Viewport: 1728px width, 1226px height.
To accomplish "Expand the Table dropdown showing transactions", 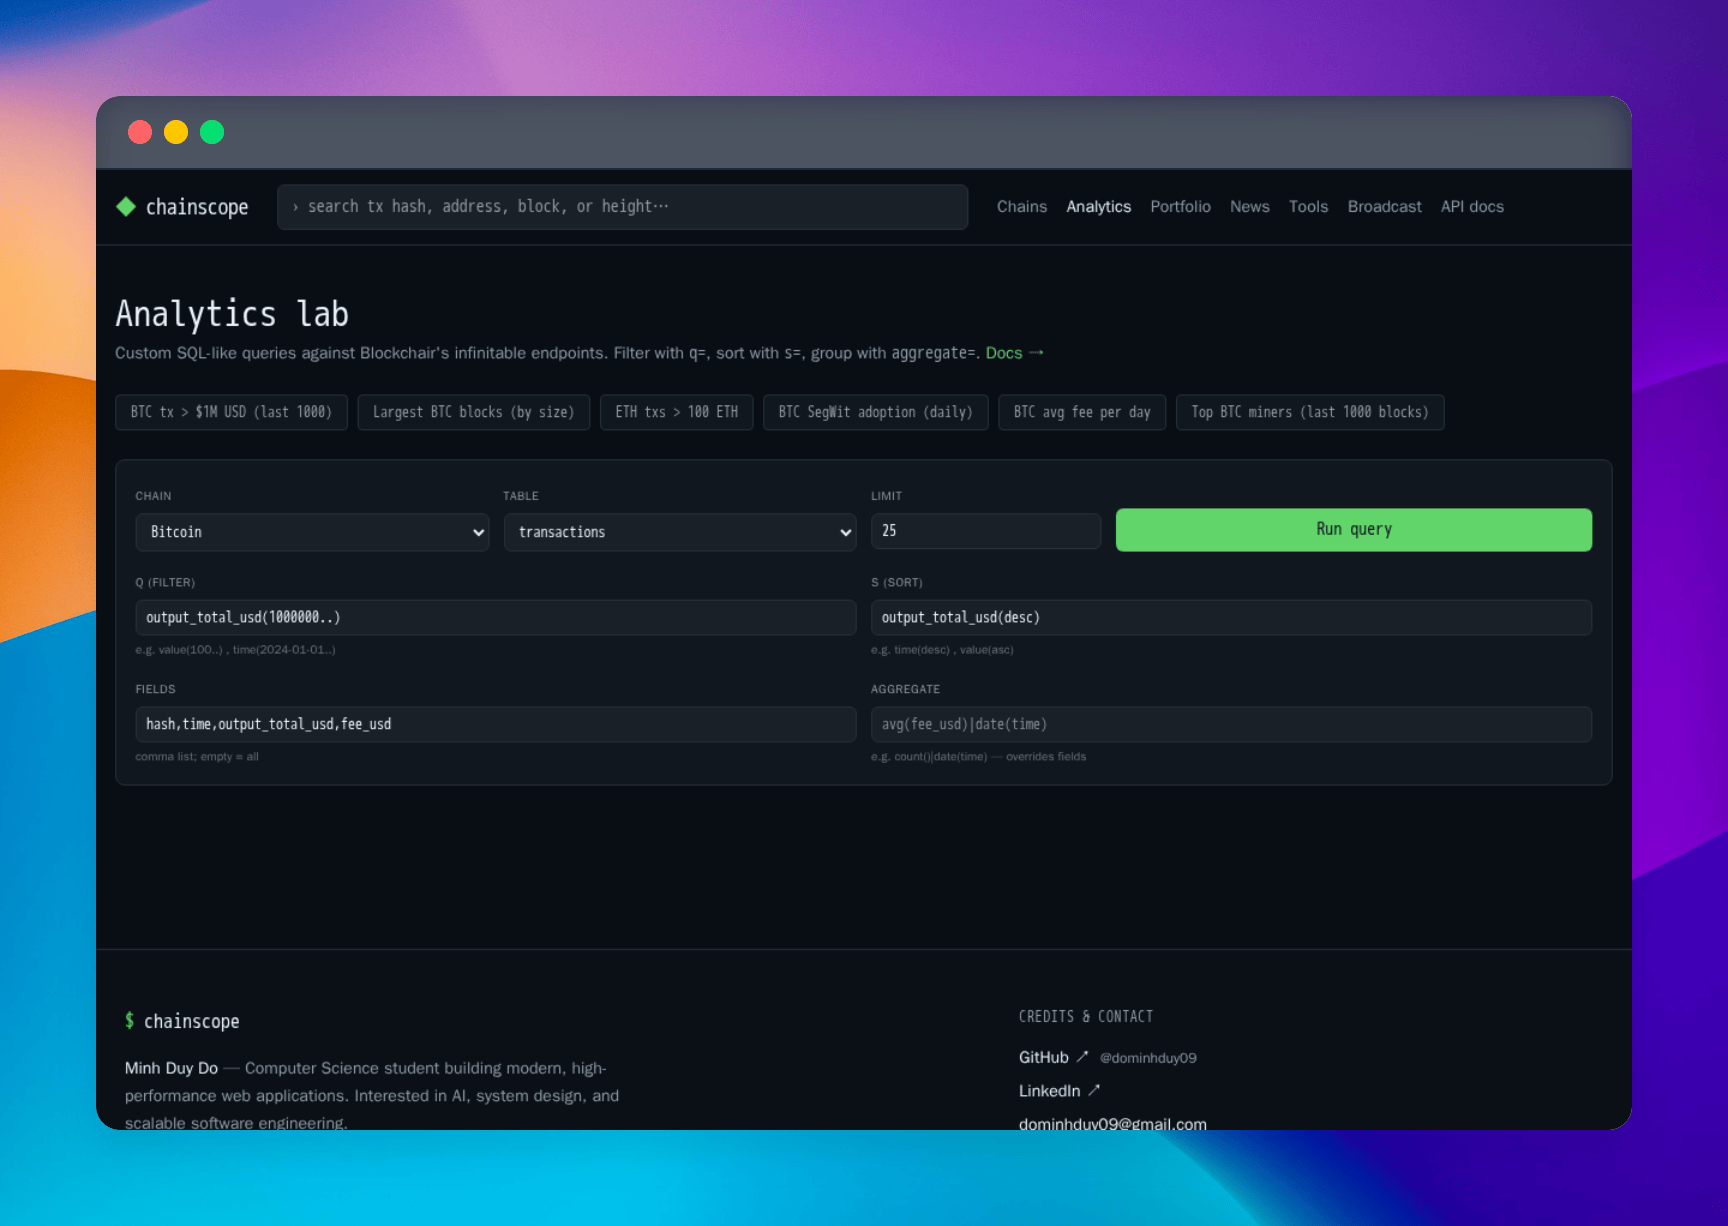I will (680, 532).
